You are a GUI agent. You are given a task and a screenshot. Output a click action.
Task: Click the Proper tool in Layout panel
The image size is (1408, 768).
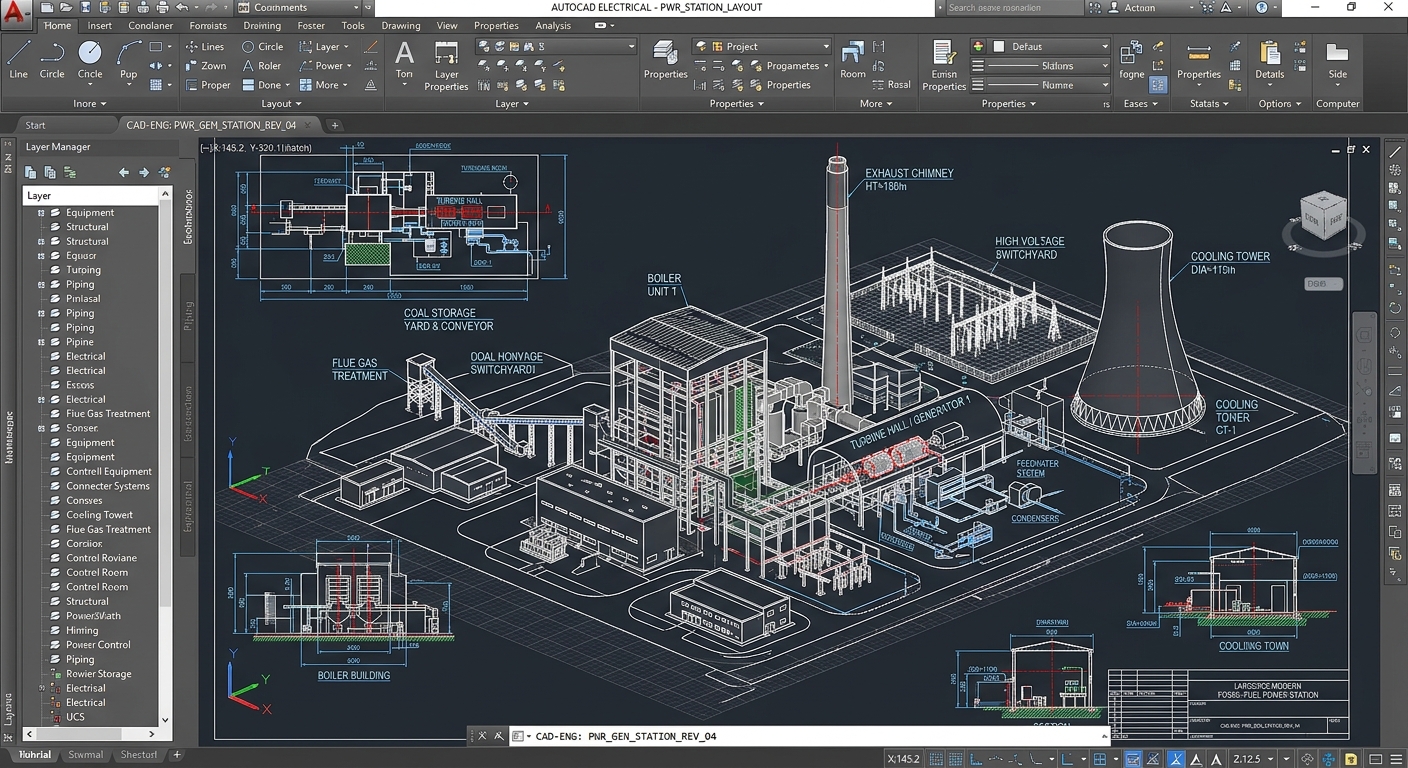point(206,85)
